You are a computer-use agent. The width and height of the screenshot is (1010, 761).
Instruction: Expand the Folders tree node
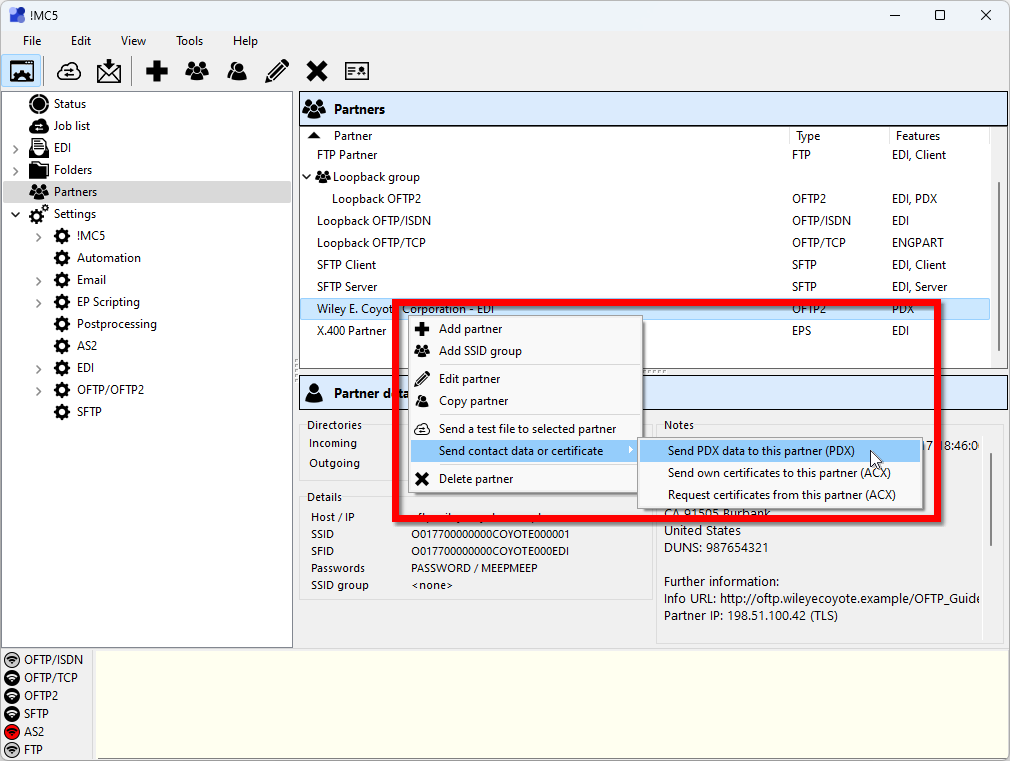15,171
